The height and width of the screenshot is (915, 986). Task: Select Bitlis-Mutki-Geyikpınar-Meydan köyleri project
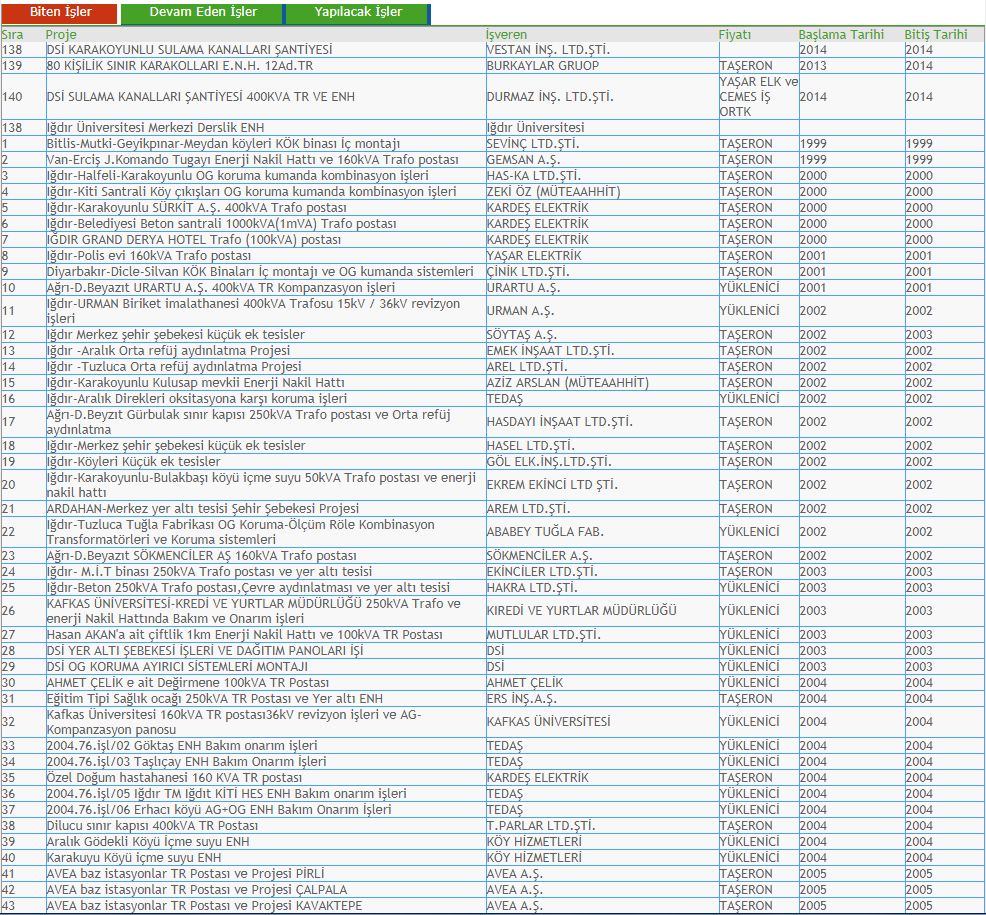pyautogui.click(x=266, y=144)
